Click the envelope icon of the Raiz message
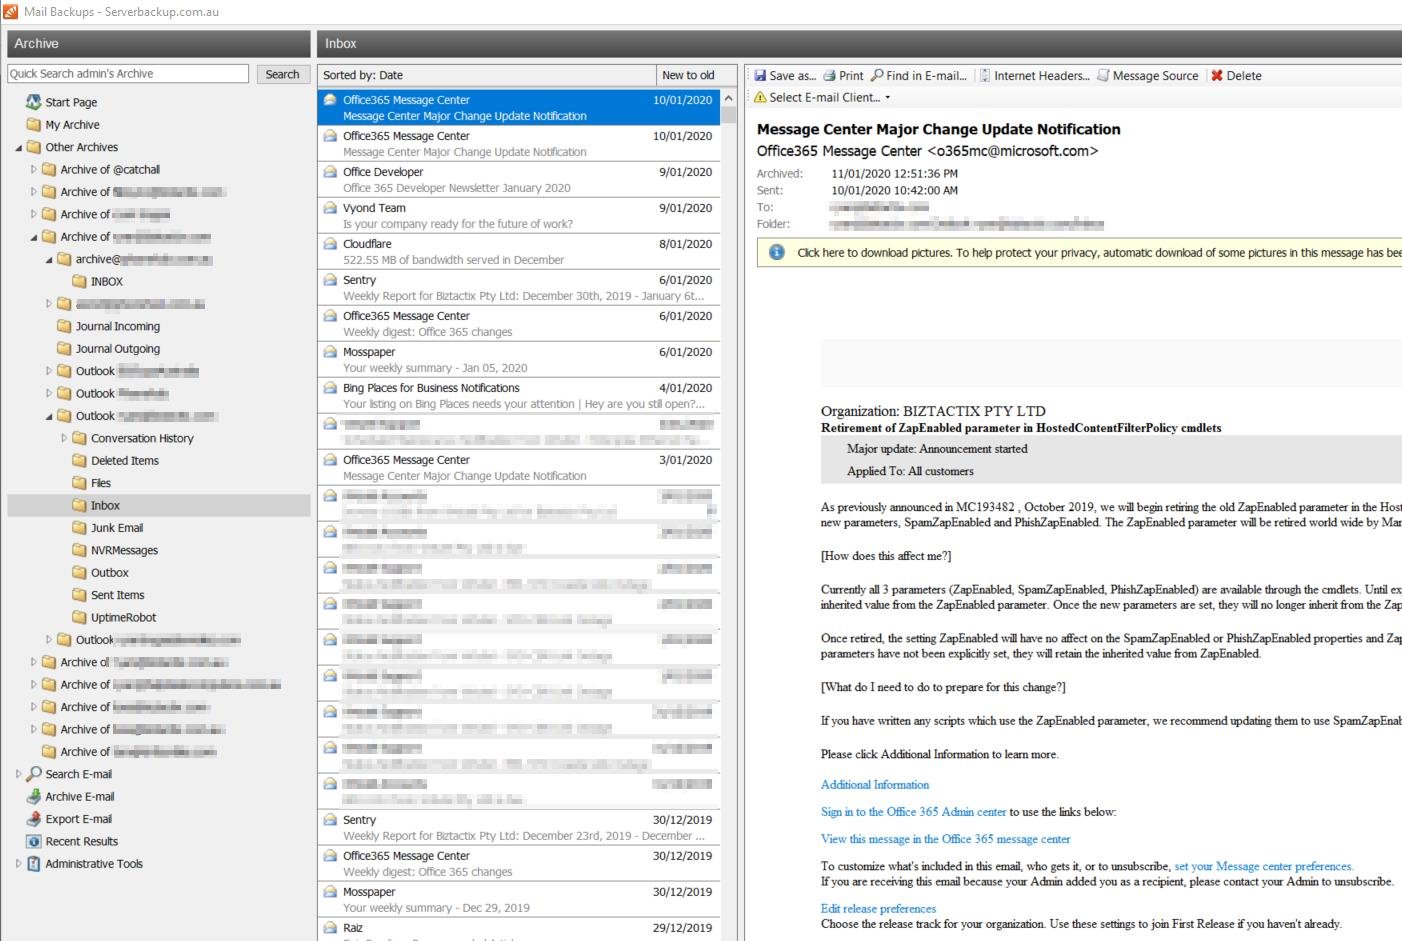1402x941 pixels. tap(330, 928)
